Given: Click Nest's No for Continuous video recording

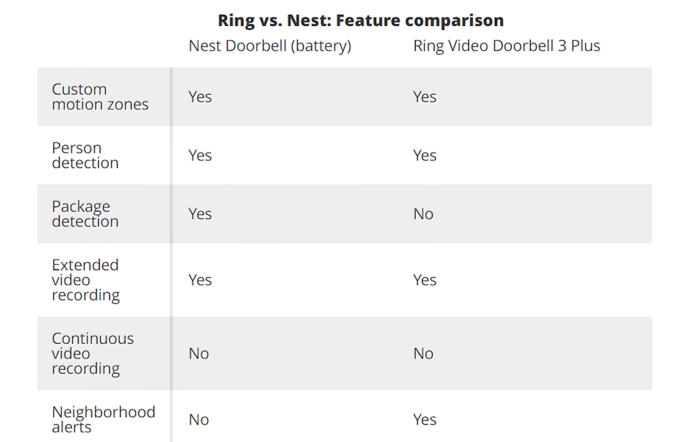Looking at the screenshot, I should 199,354.
